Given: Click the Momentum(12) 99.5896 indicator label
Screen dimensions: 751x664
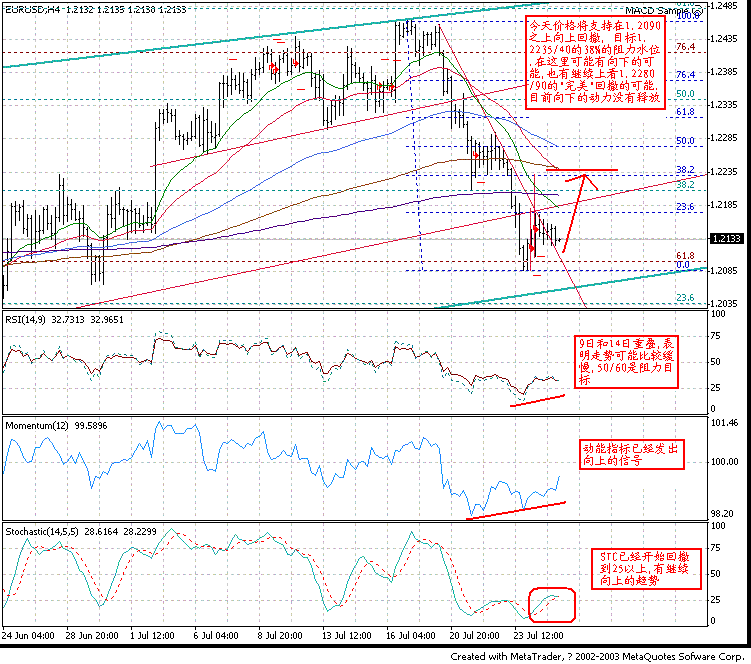Looking at the screenshot, I should coord(56,426).
